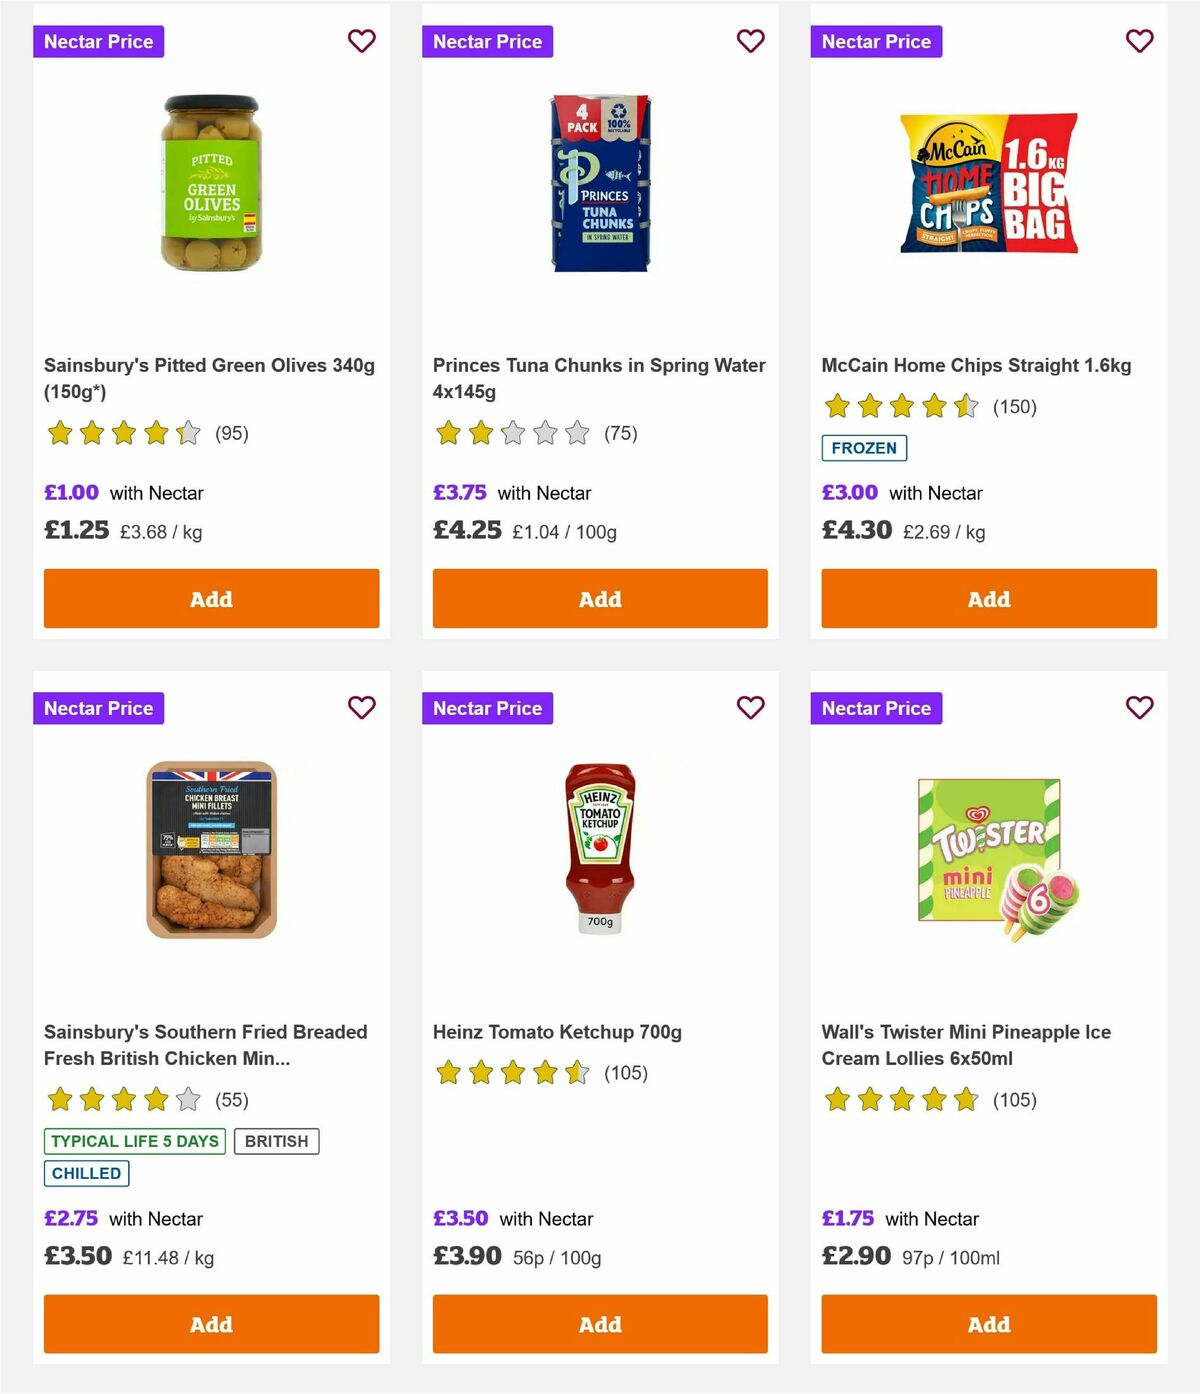Click the CHILLED tag on the chicken fillets

coord(87,1173)
